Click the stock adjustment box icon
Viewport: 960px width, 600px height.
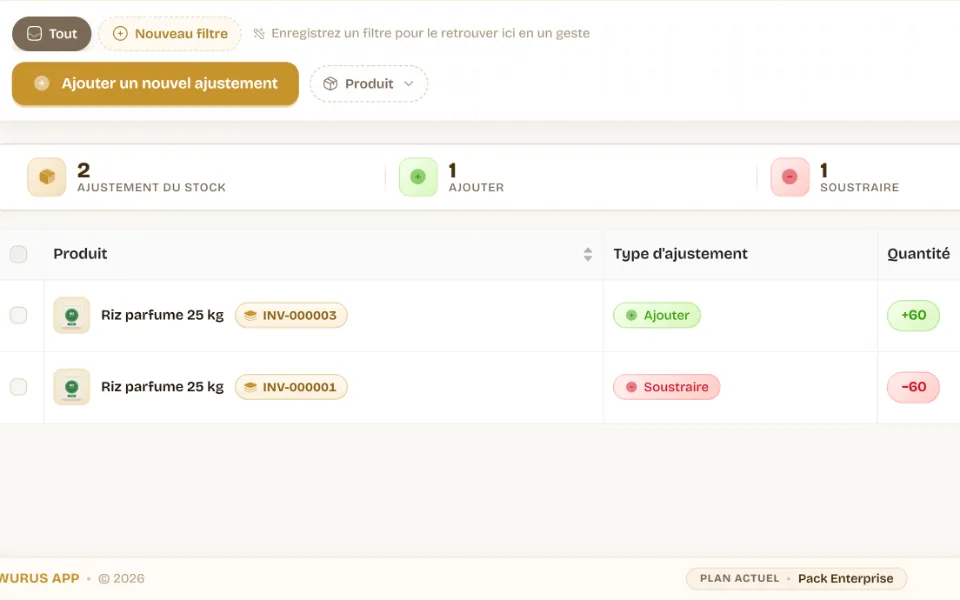pos(47,177)
